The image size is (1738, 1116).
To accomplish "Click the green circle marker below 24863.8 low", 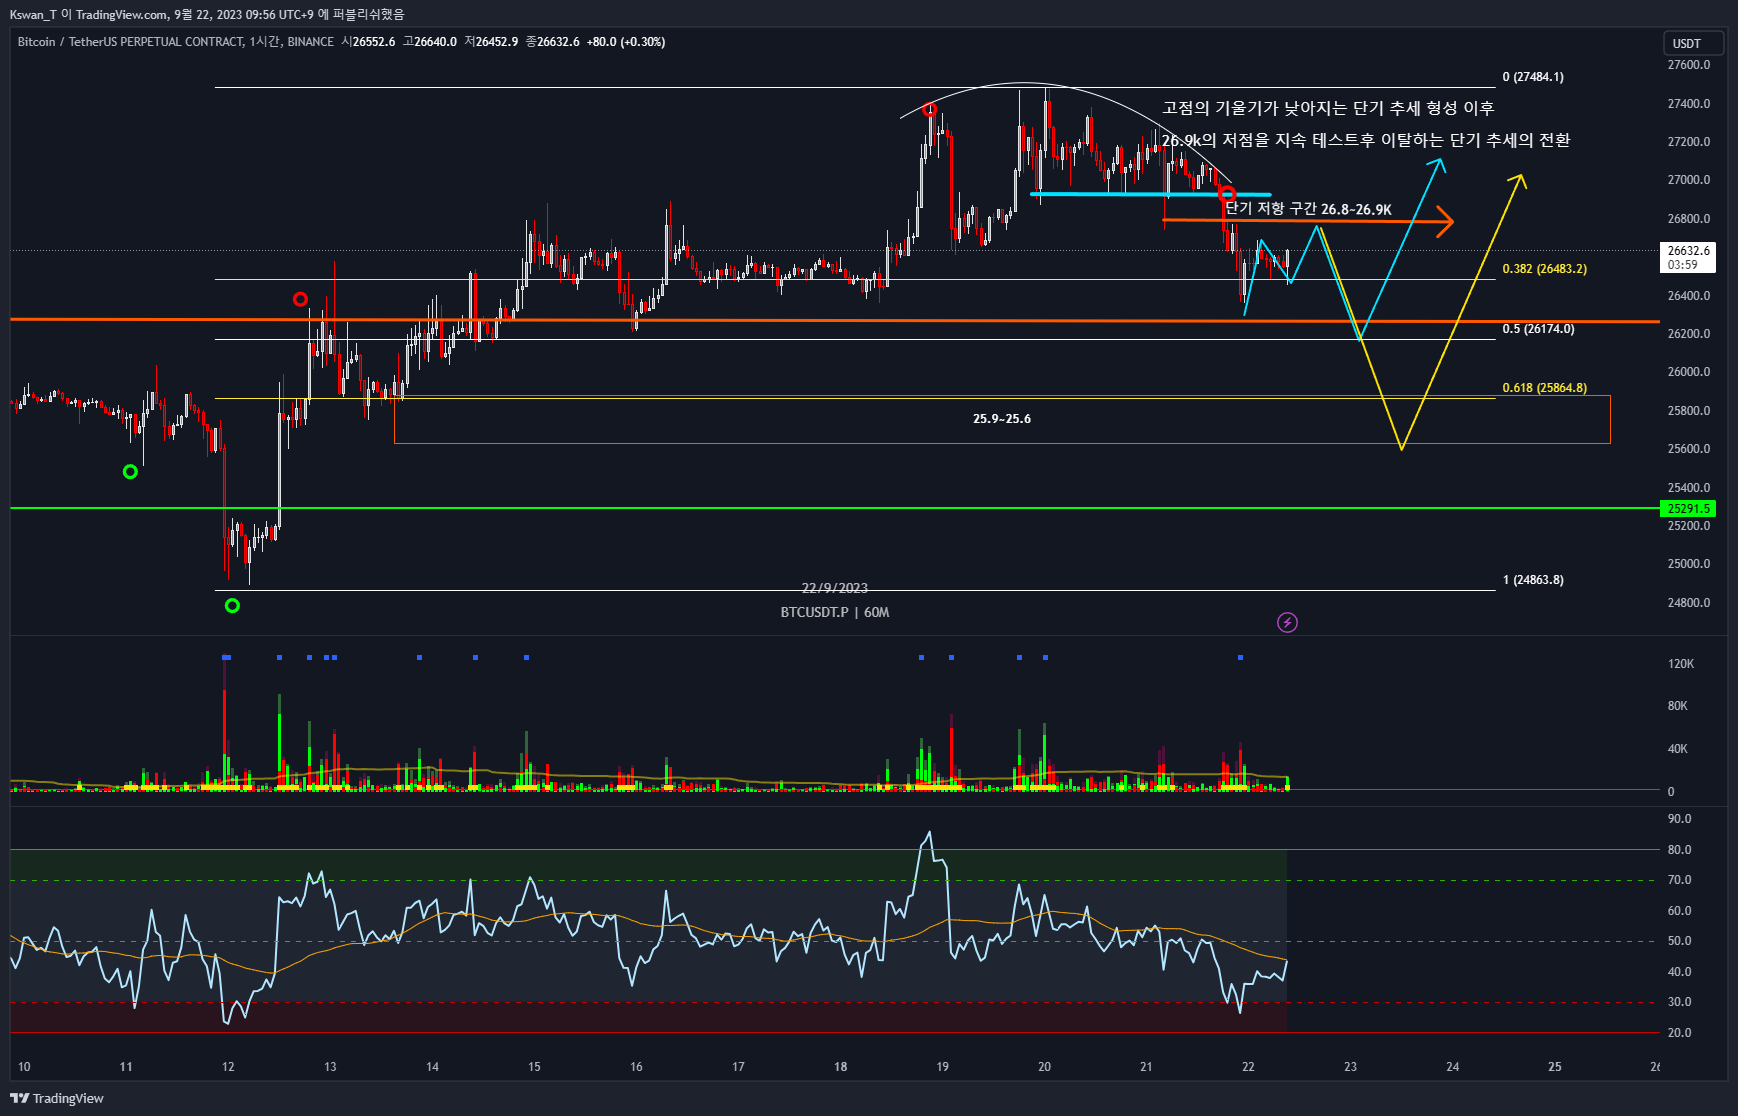I will coord(232,605).
